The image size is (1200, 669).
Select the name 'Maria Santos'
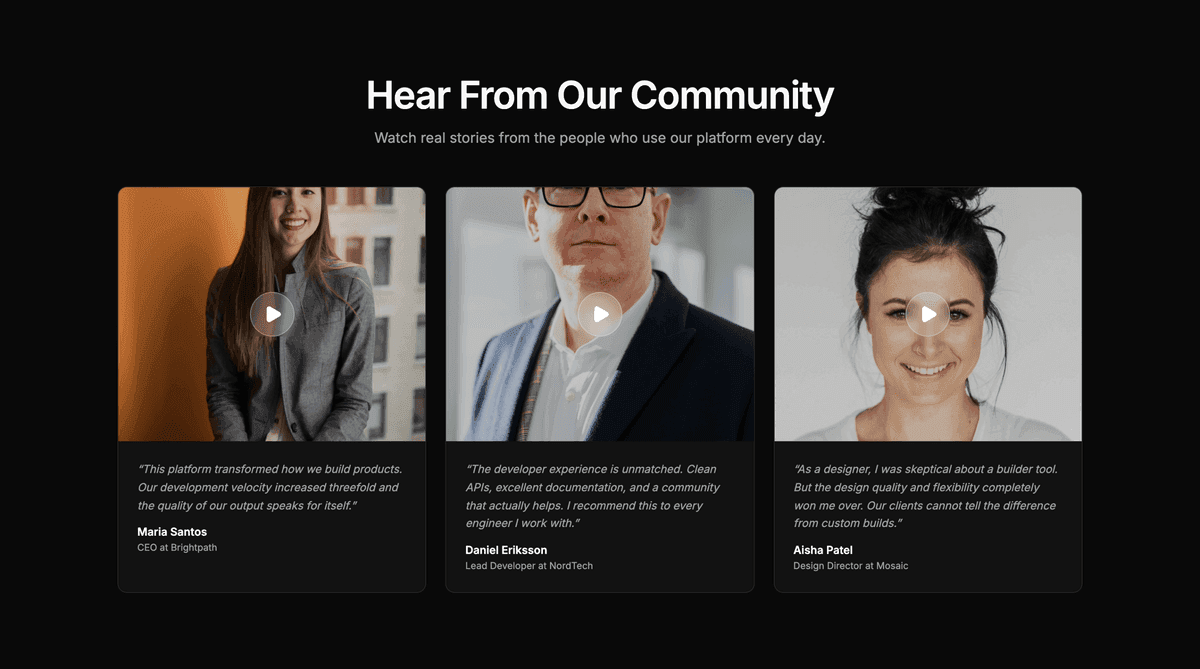[172, 532]
